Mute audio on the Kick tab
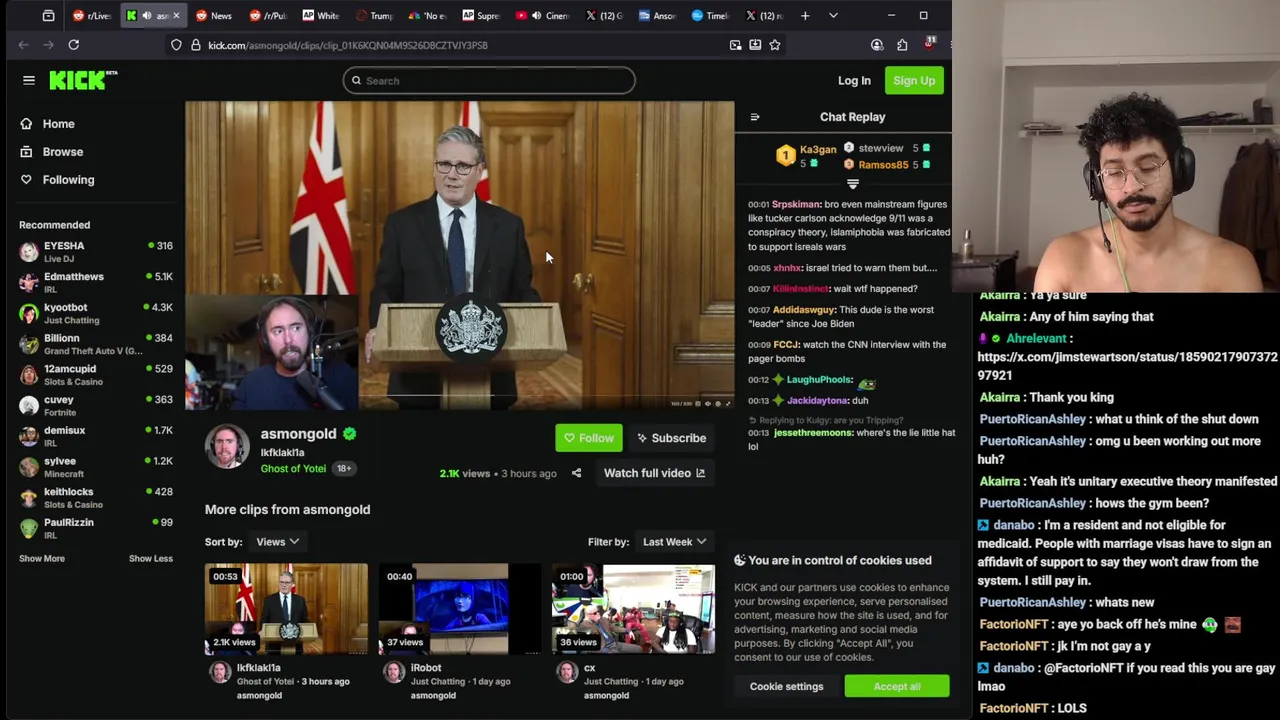The height and width of the screenshot is (720, 1280). (146, 16)
